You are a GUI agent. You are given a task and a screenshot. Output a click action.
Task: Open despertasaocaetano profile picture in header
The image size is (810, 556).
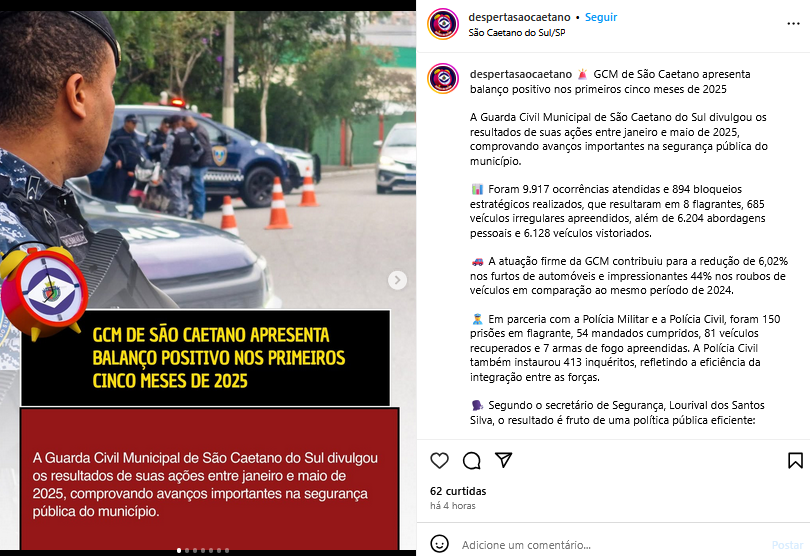click(443, 24)
